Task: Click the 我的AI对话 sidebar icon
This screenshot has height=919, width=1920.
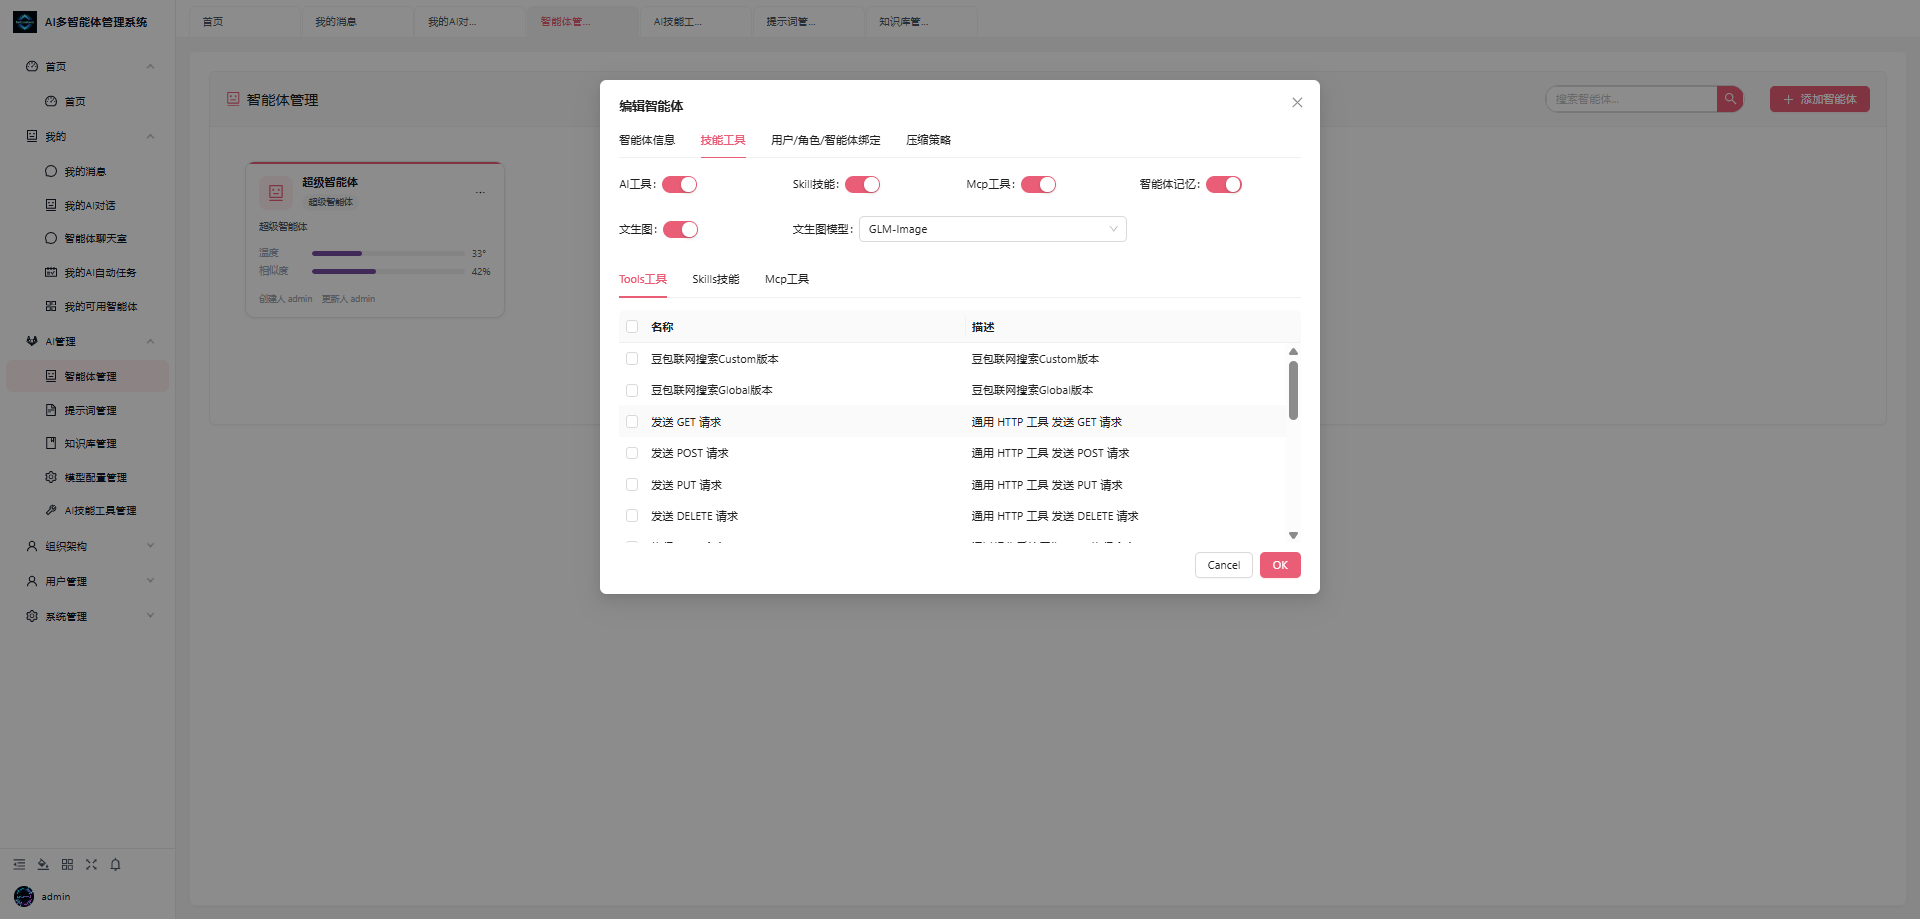Action: 51,205
